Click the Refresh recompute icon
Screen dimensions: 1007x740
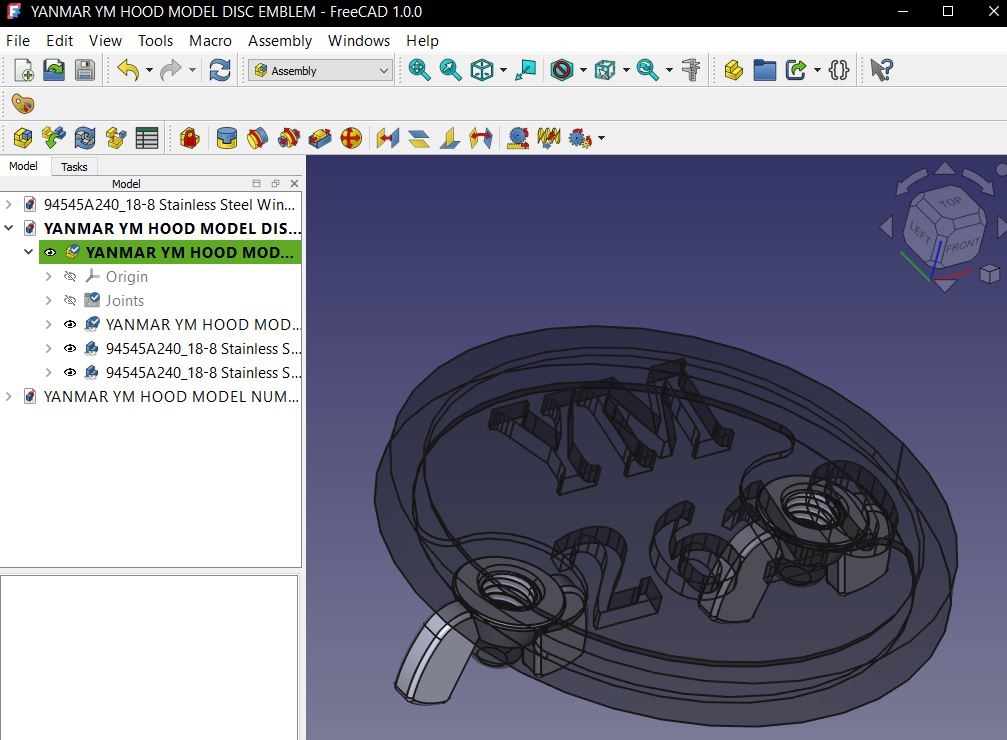[x=220, y=70]
